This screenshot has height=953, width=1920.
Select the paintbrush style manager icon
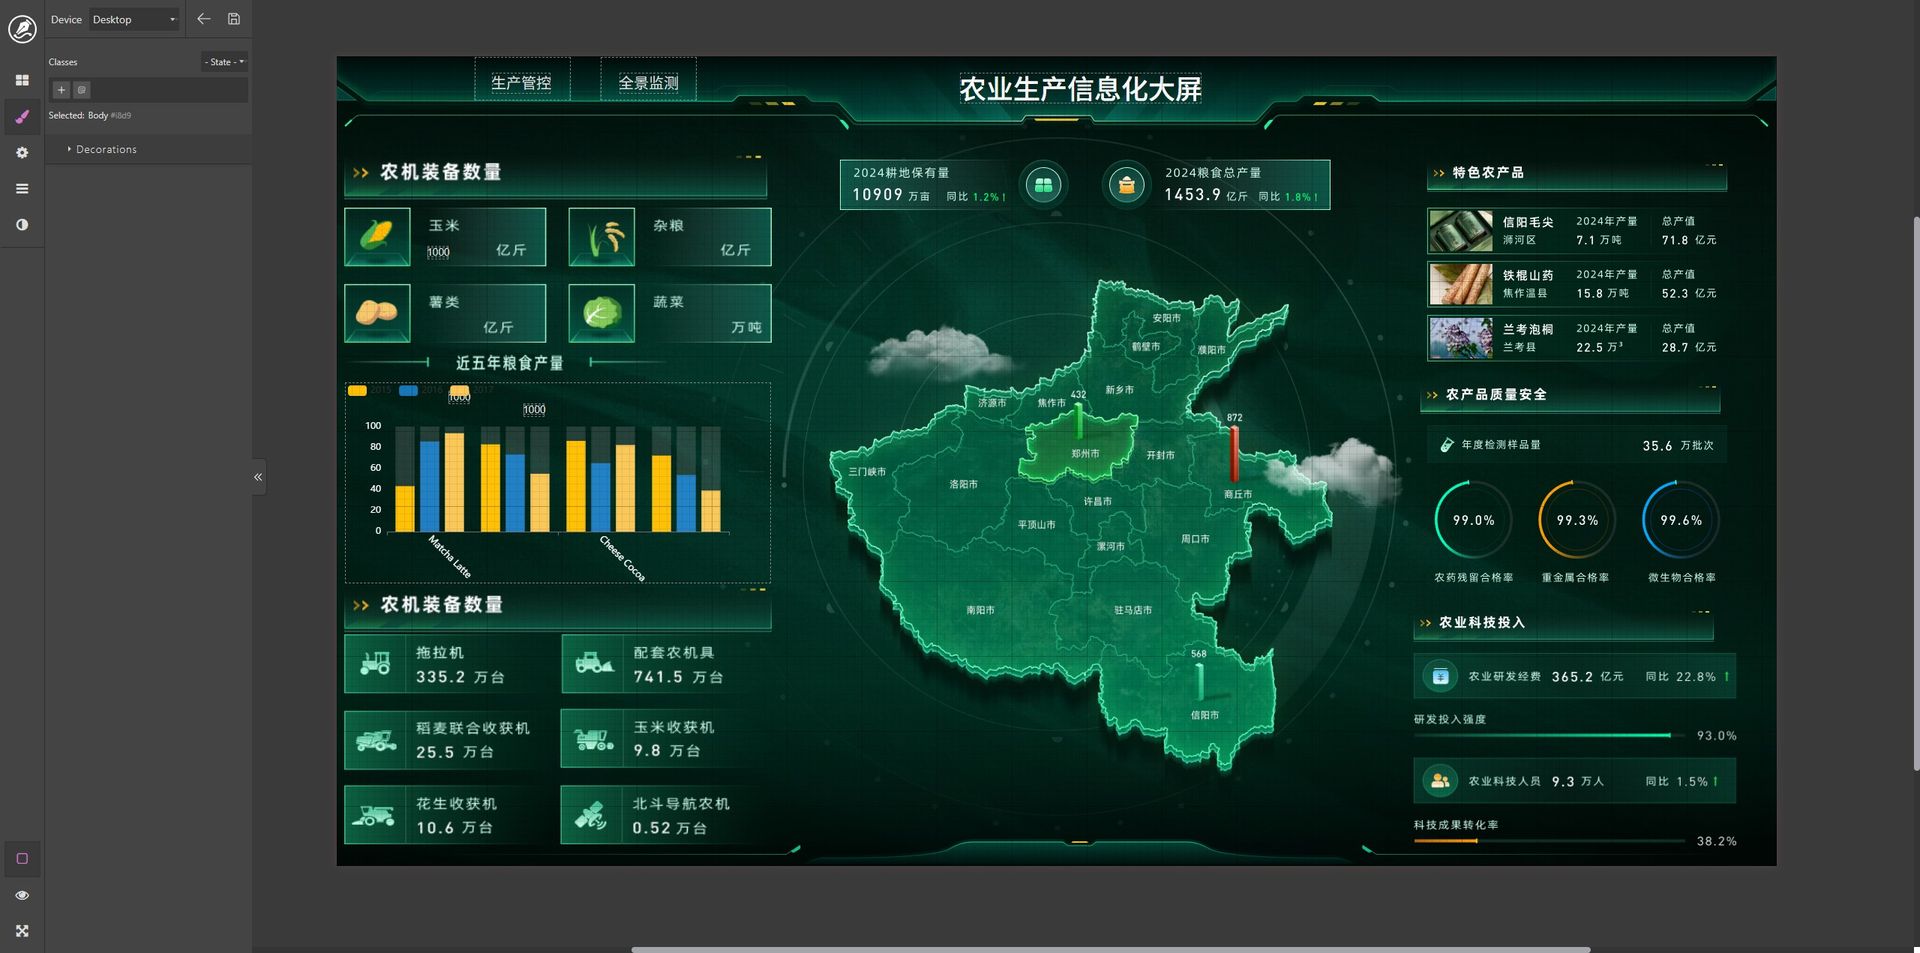pyautogui.click(x=22, y=117)
